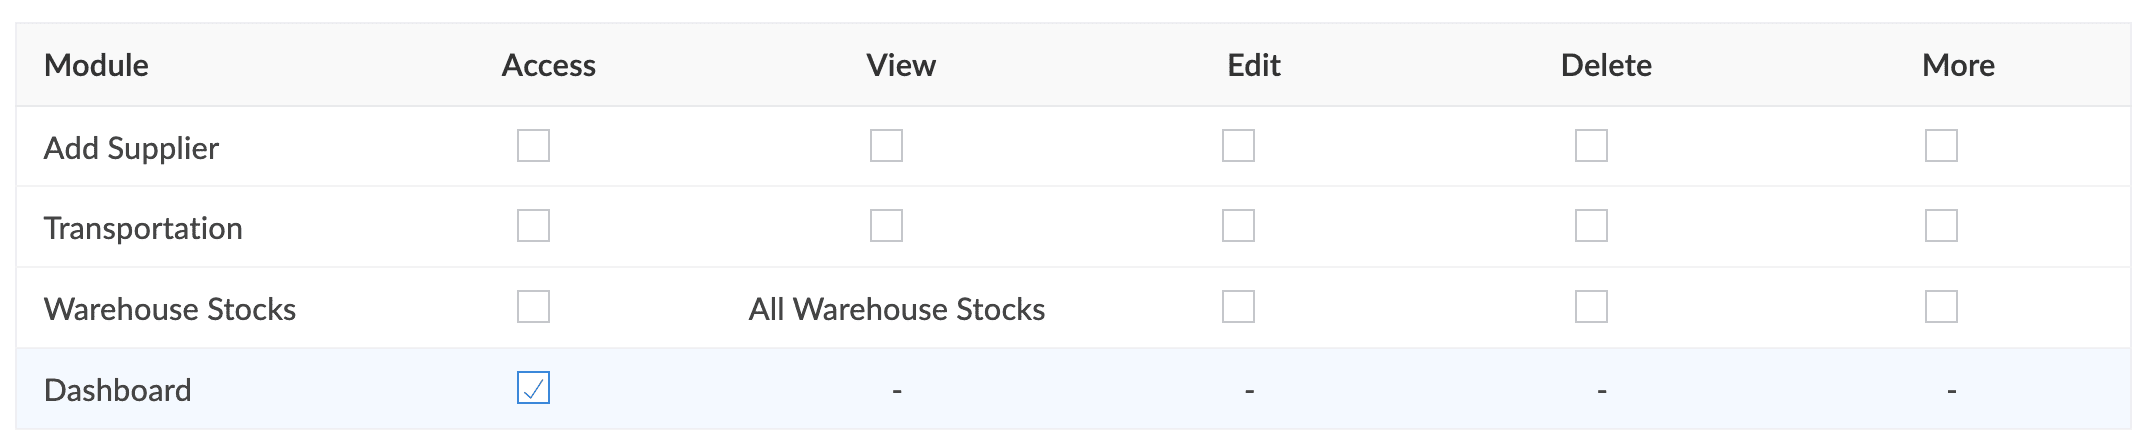Viewport: 2148px width, 444px height.
Task: Select the Dashboard module row label
Action: [x=117, y=390]
